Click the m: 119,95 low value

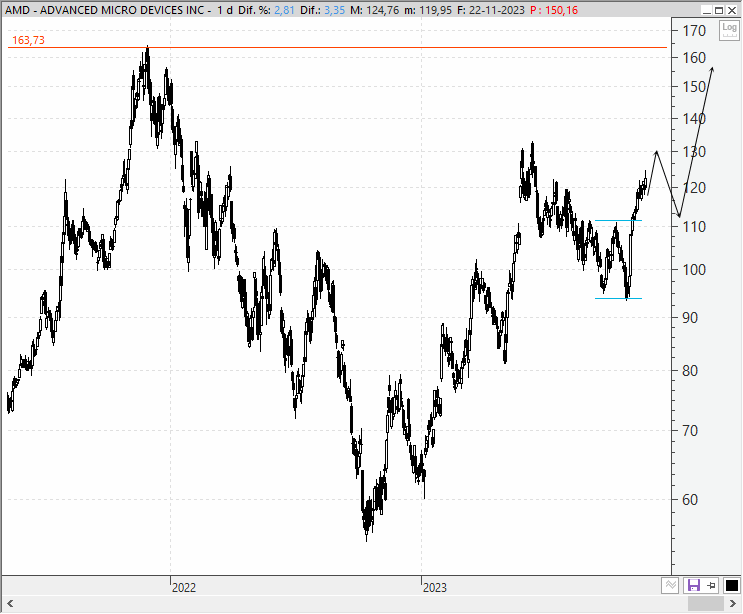pyautogui.click(x=428, y=10)
